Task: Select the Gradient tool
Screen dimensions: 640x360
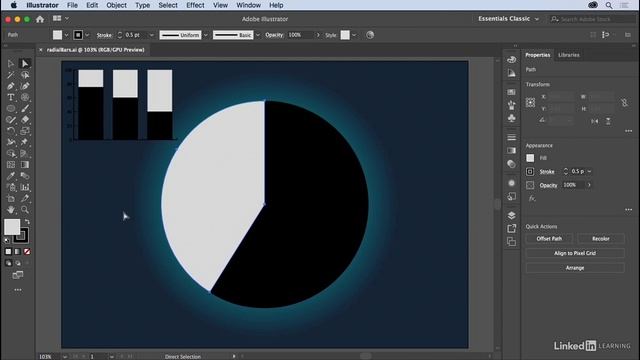Action: click(x=24, y=164)
